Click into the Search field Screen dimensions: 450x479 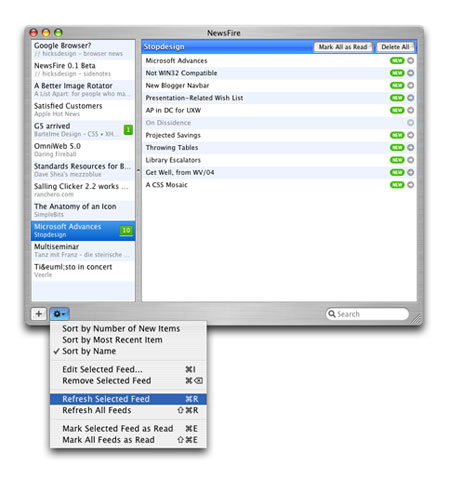(367, 314)
